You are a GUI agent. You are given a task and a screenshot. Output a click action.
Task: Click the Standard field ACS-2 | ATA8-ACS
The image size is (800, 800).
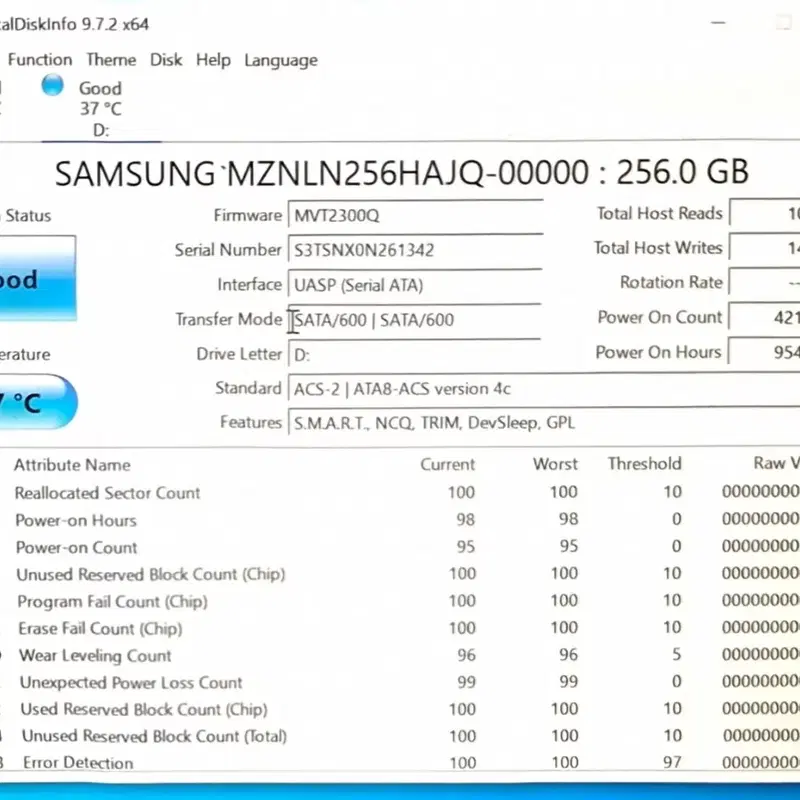[x=544, y=389]
